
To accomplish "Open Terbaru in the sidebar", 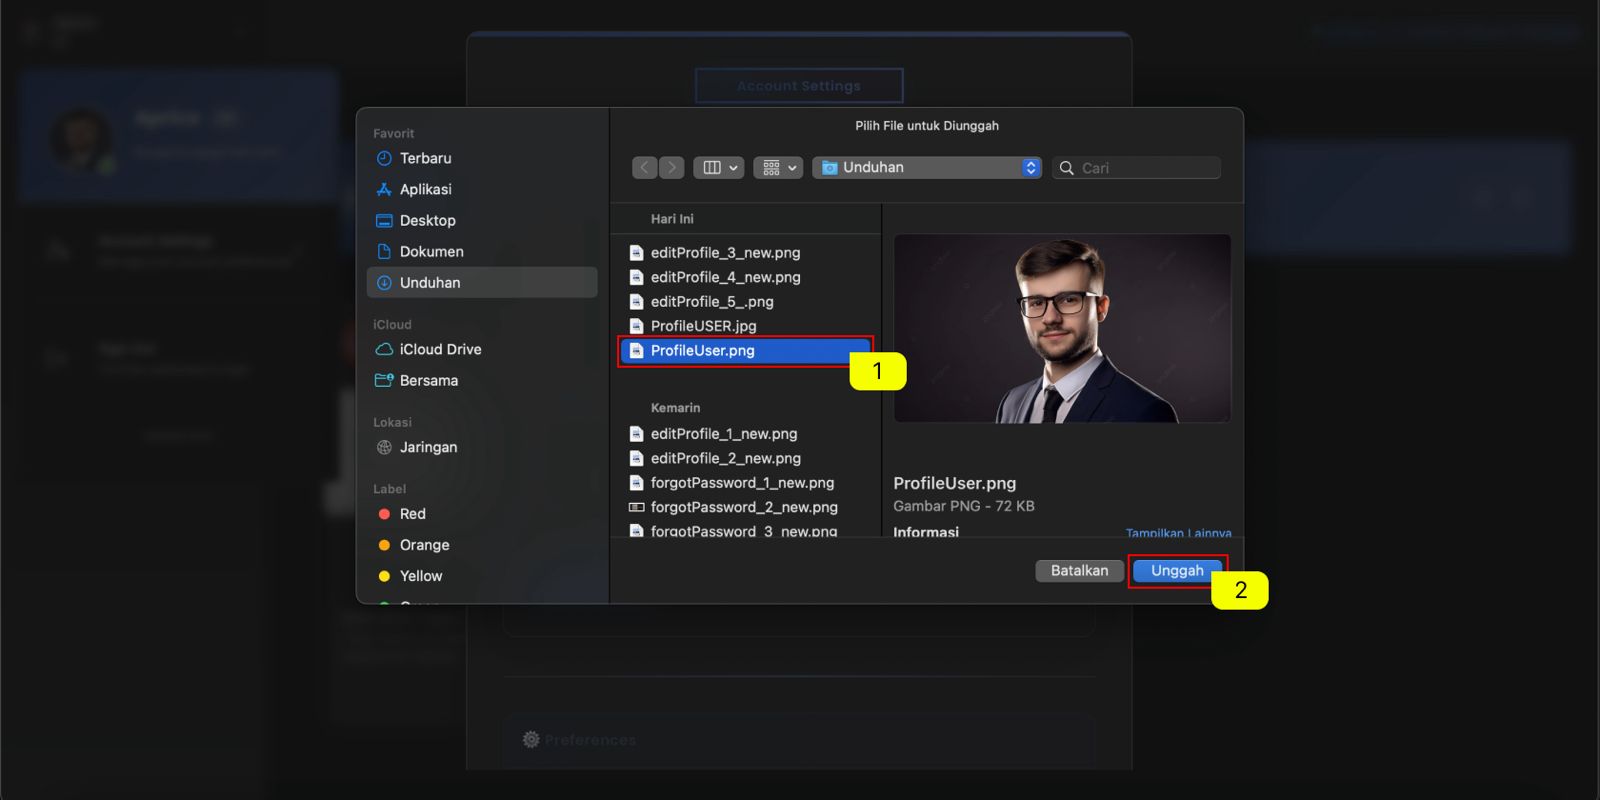I will (x=425, y=158).
